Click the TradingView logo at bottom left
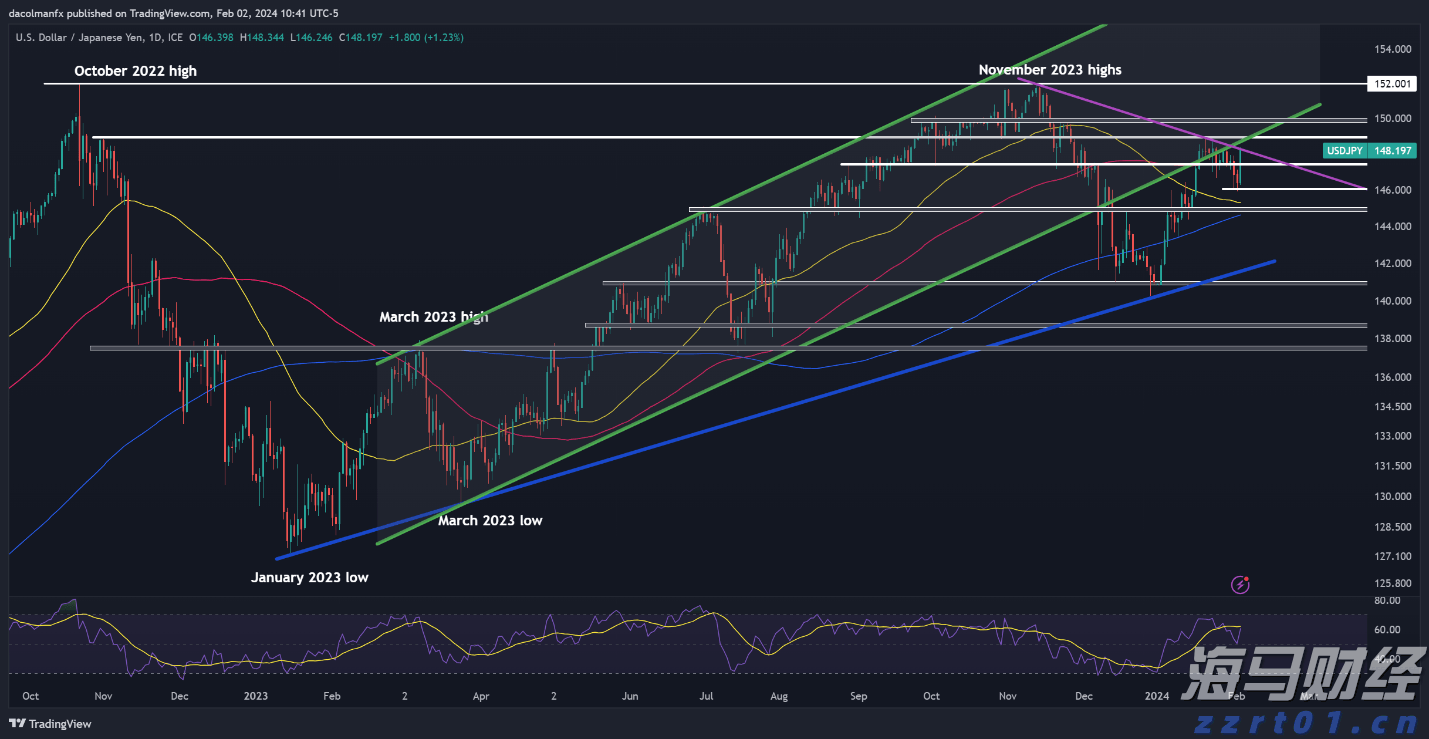1429x739 pixels. [50, 724]
